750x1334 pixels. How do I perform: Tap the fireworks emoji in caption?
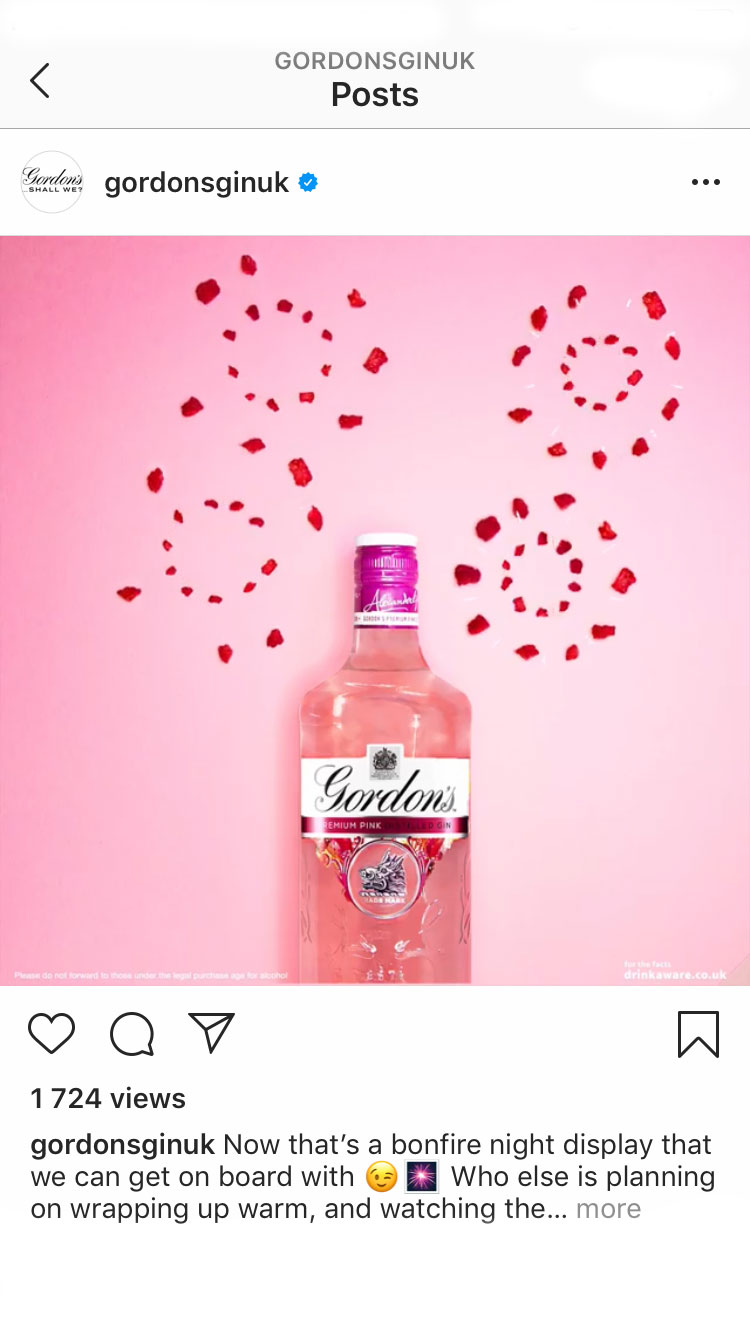coord(422,1178)
